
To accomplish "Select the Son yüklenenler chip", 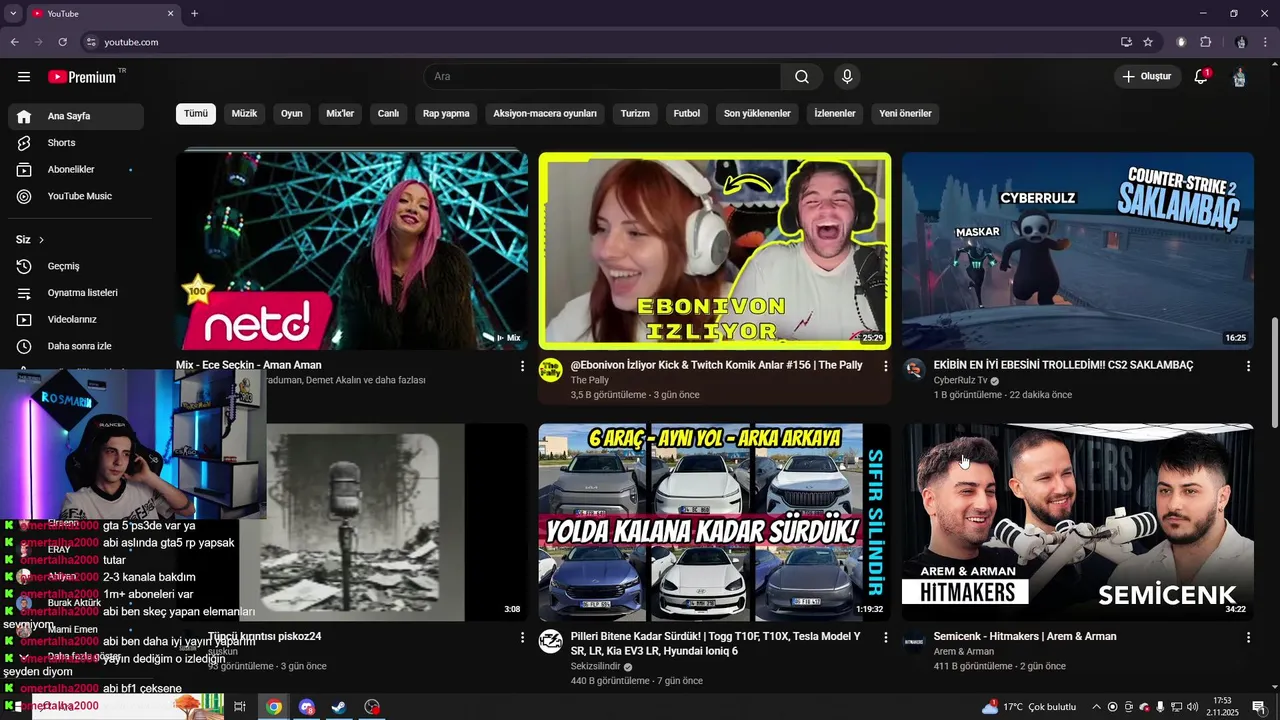I will tap(757, 114).
